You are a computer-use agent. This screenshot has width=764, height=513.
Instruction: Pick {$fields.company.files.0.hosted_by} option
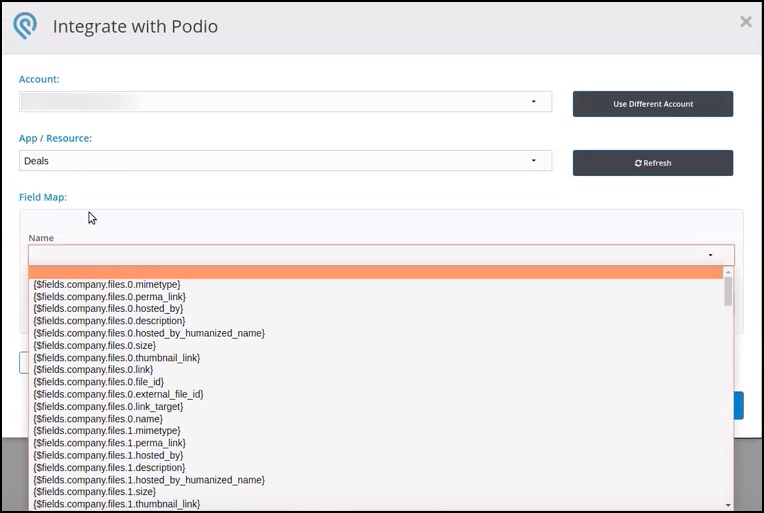pos(108,309)
